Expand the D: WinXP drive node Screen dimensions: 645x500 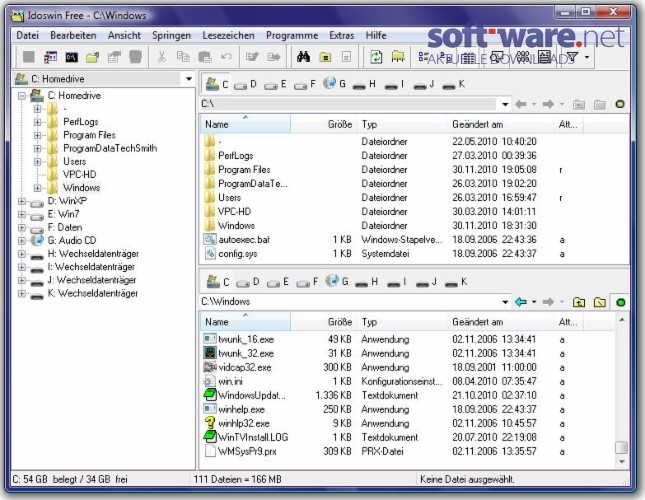22,201
